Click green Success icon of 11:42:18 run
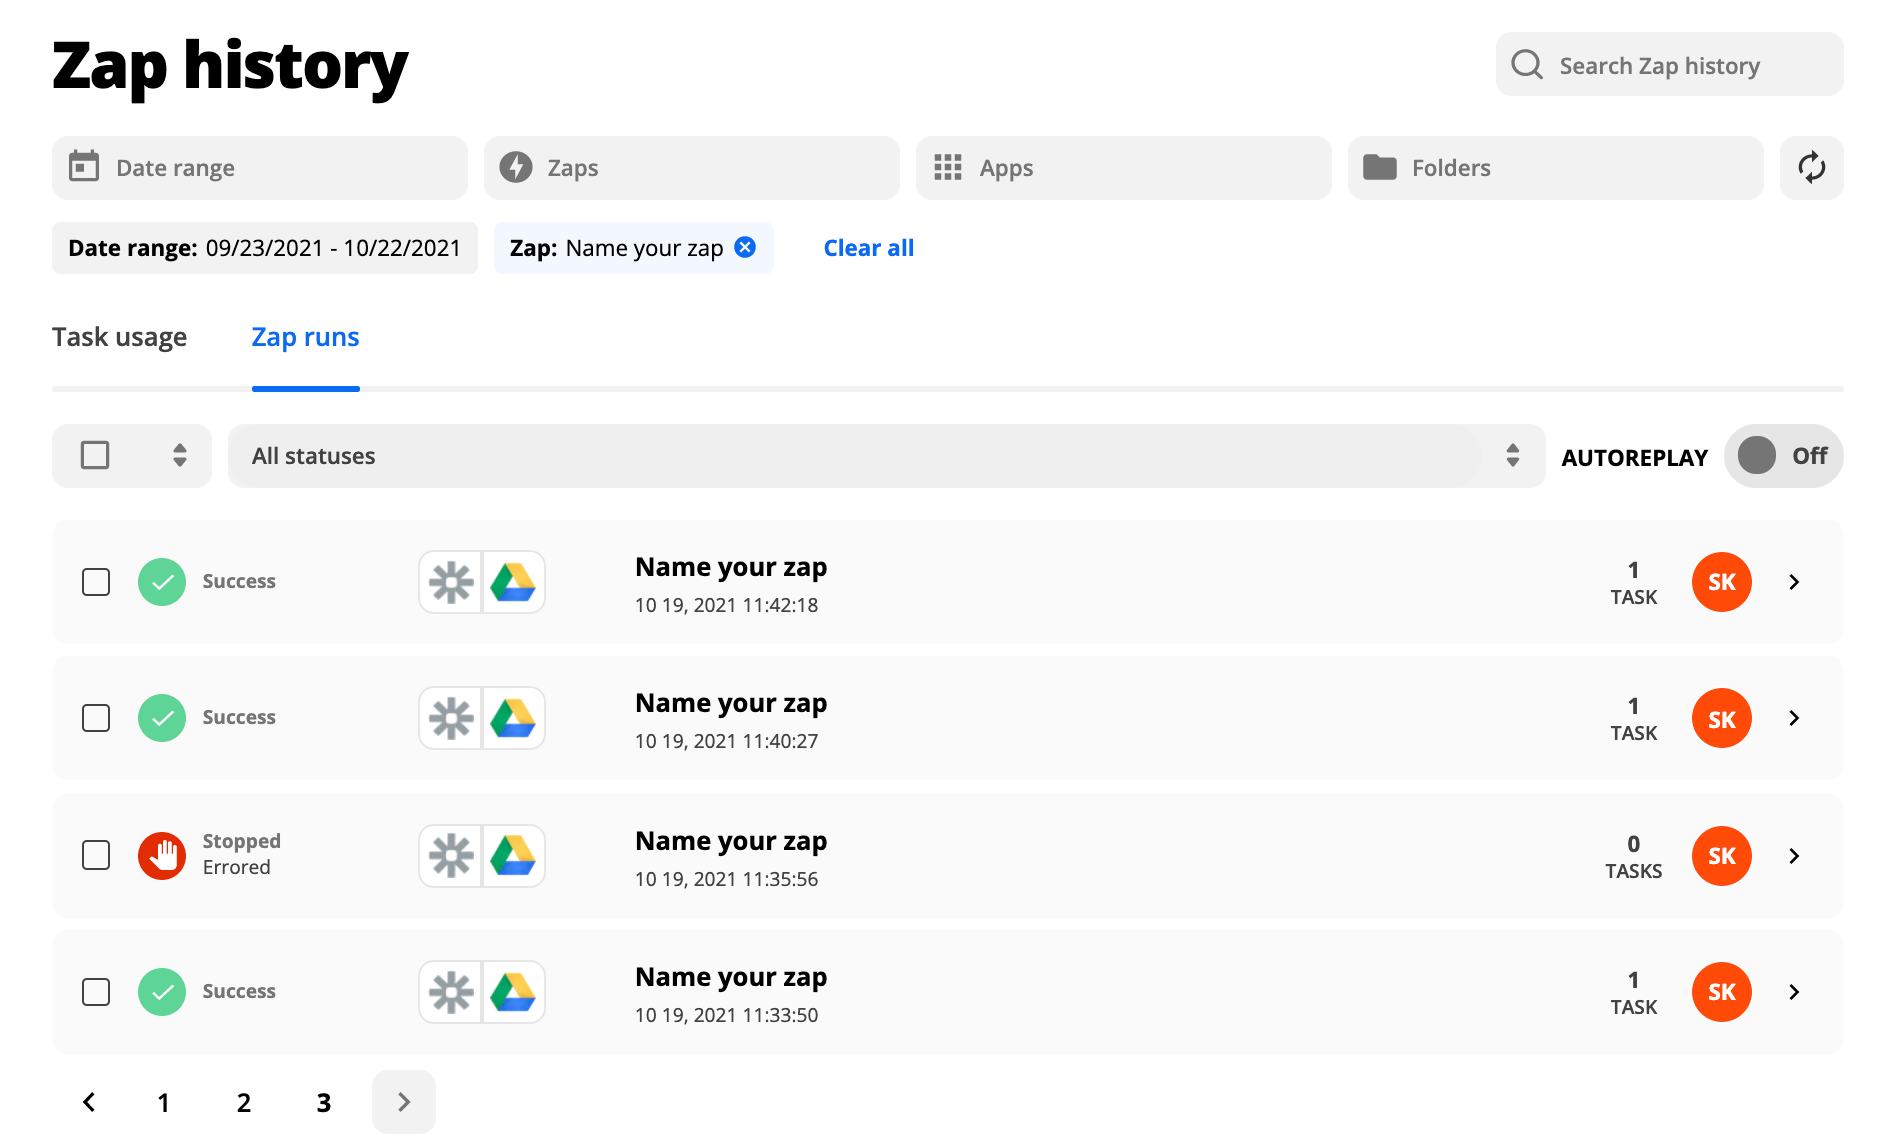This screenshot has width=1900, height=1142. (x=162, y=582)
